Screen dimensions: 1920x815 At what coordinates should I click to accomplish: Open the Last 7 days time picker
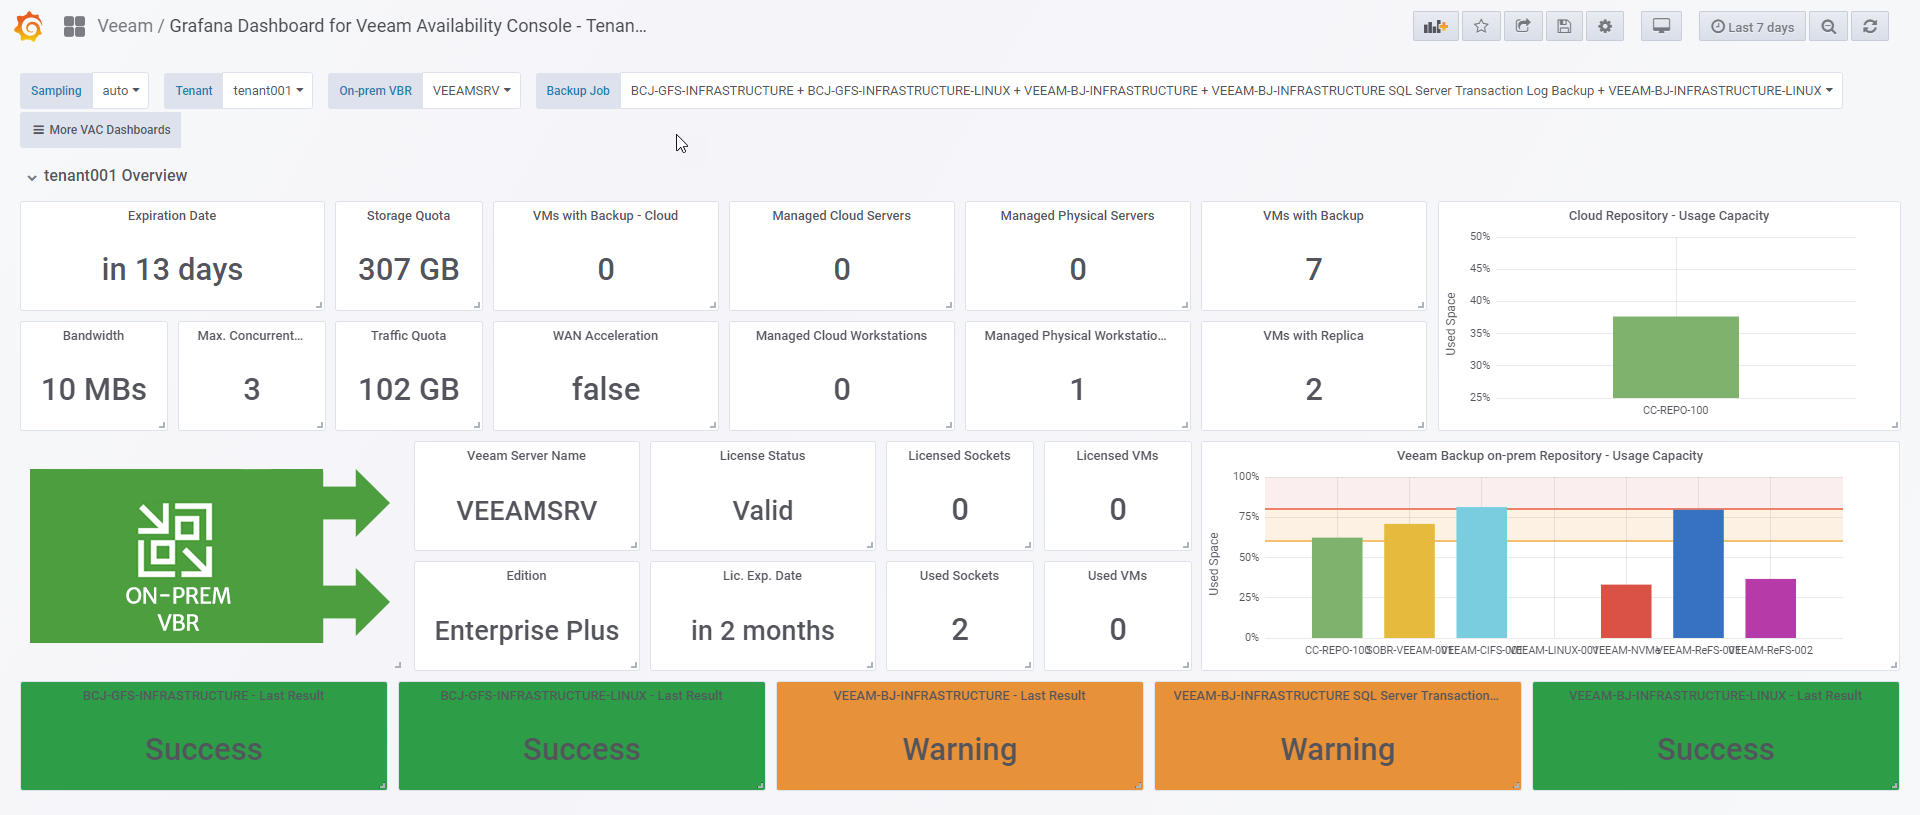1752,27
